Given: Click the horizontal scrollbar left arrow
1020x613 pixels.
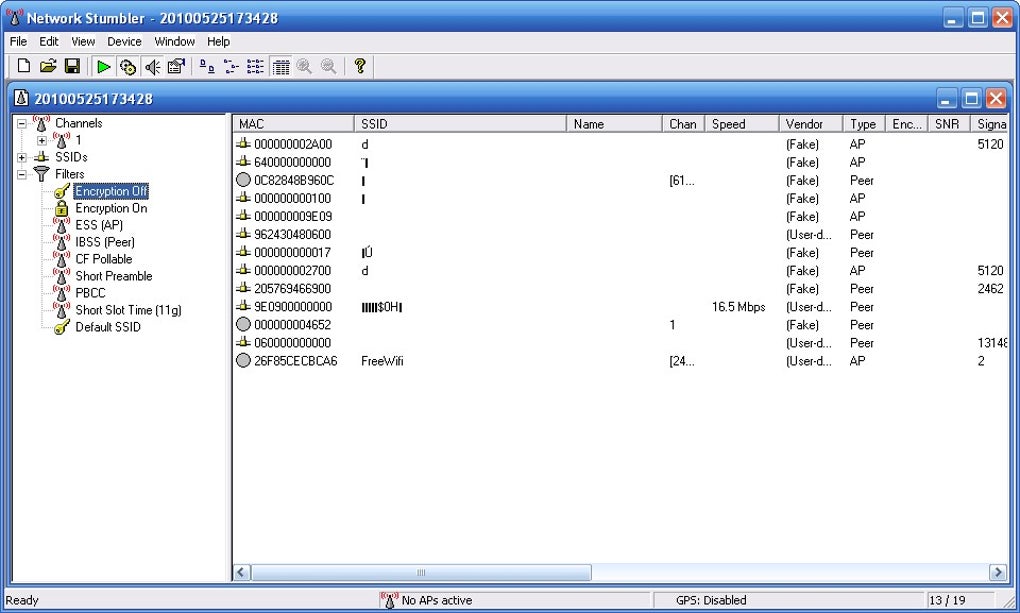Looking at the screenshot, I should pos(241,572).
